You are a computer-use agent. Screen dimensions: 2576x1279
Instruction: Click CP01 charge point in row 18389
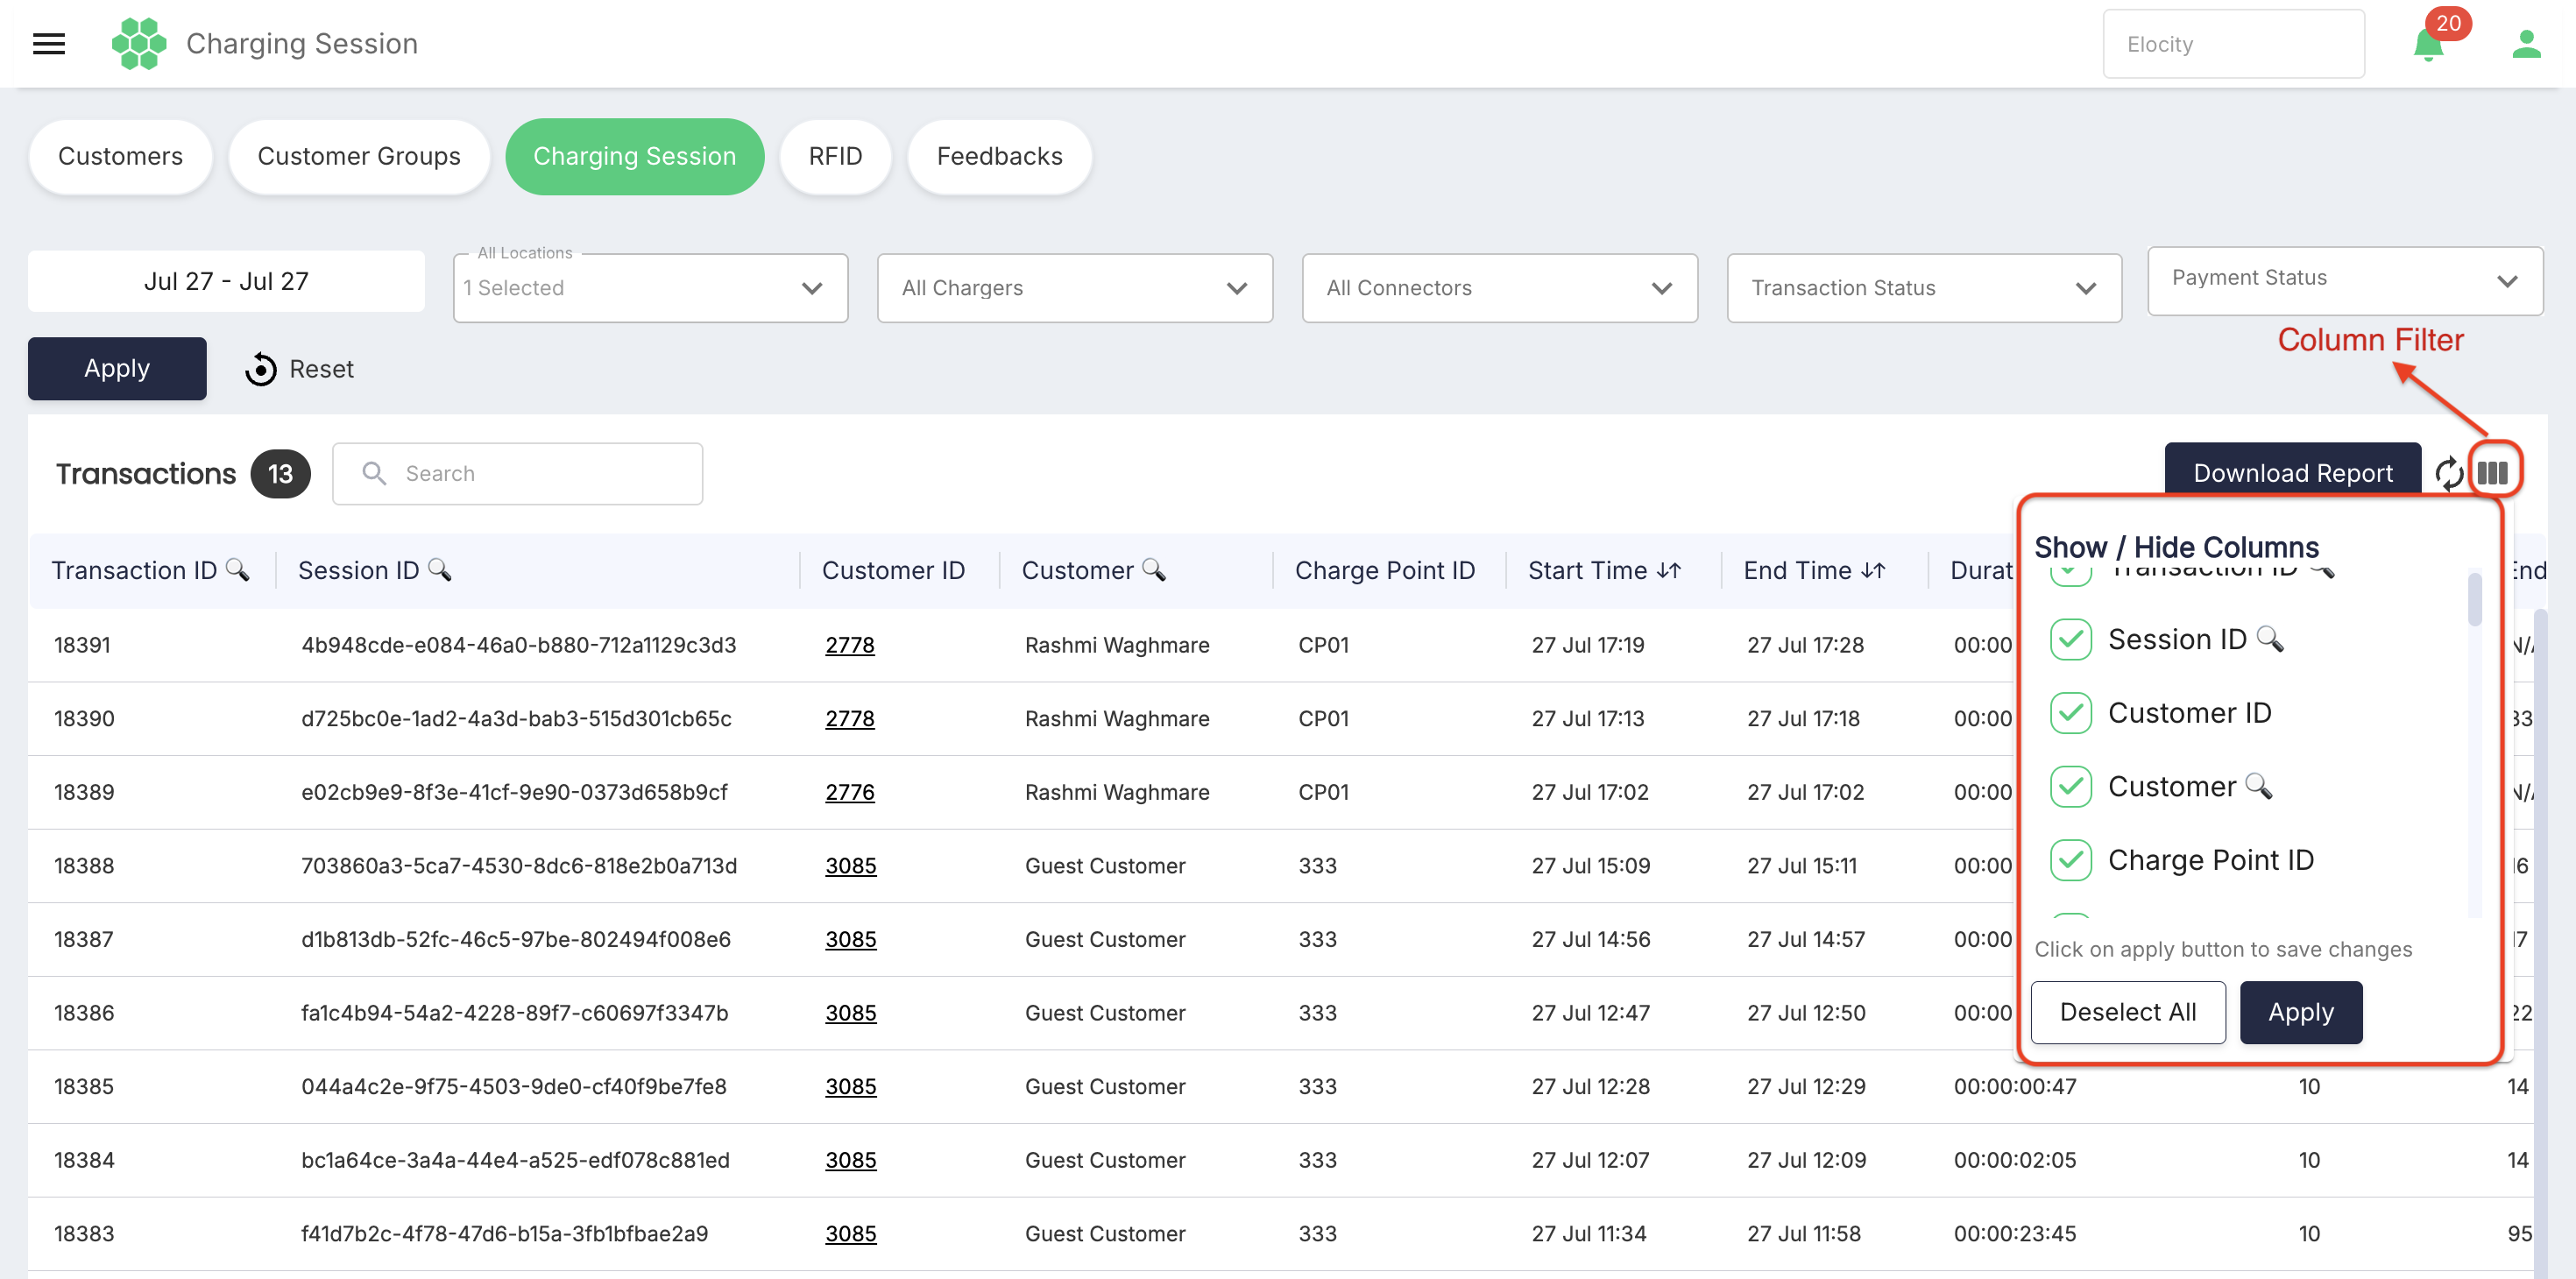click(x=1324, y=792)
